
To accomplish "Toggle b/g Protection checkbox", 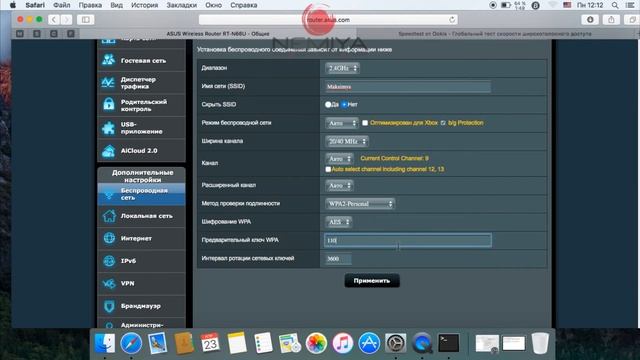I will 443,123.
